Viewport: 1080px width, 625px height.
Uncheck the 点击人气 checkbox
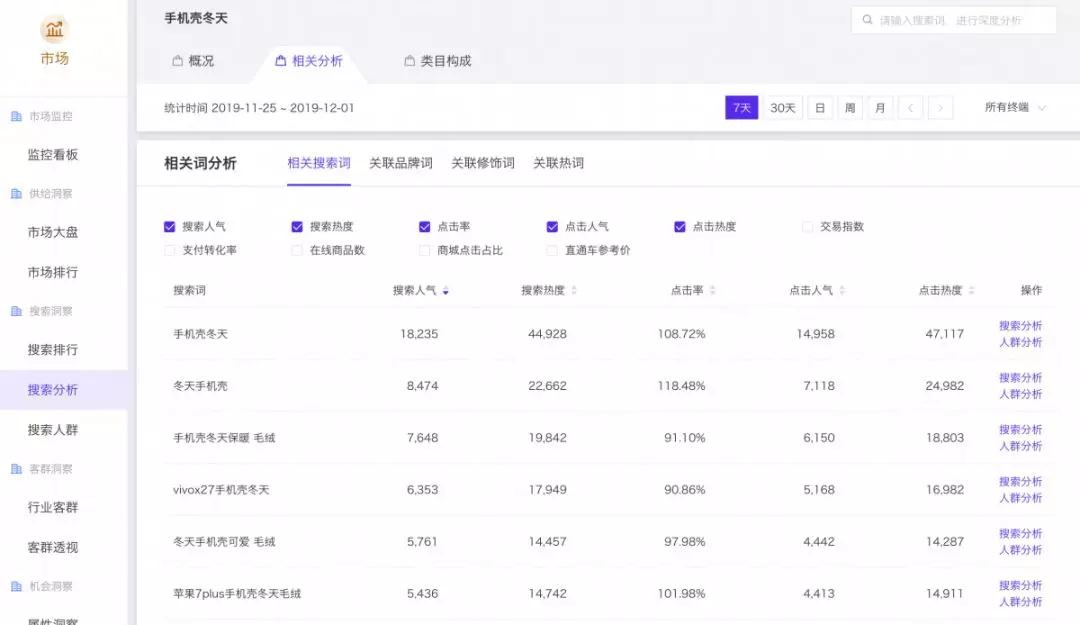point(552,227)
